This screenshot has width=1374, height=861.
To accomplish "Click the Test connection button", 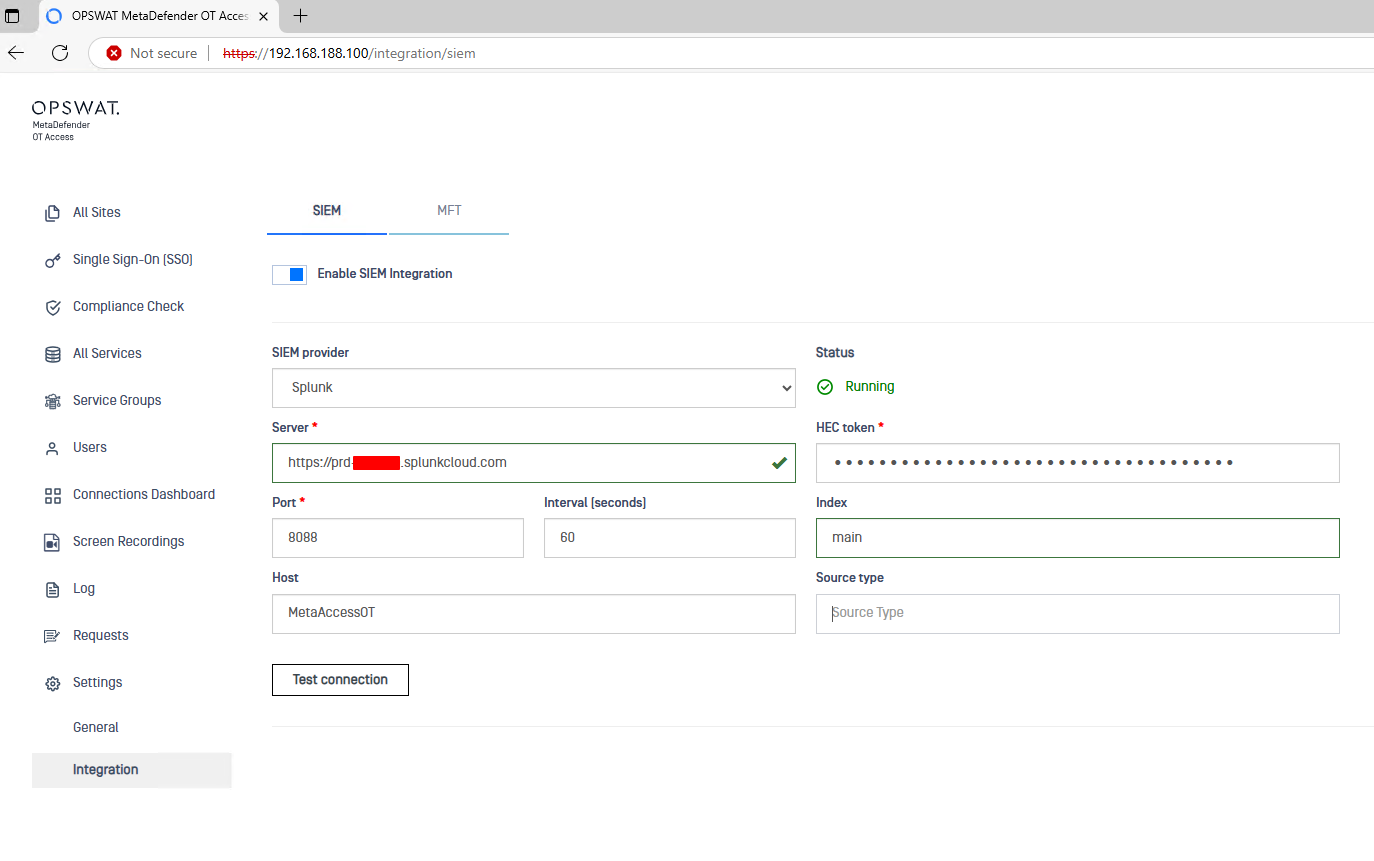I will pos(340,680).
